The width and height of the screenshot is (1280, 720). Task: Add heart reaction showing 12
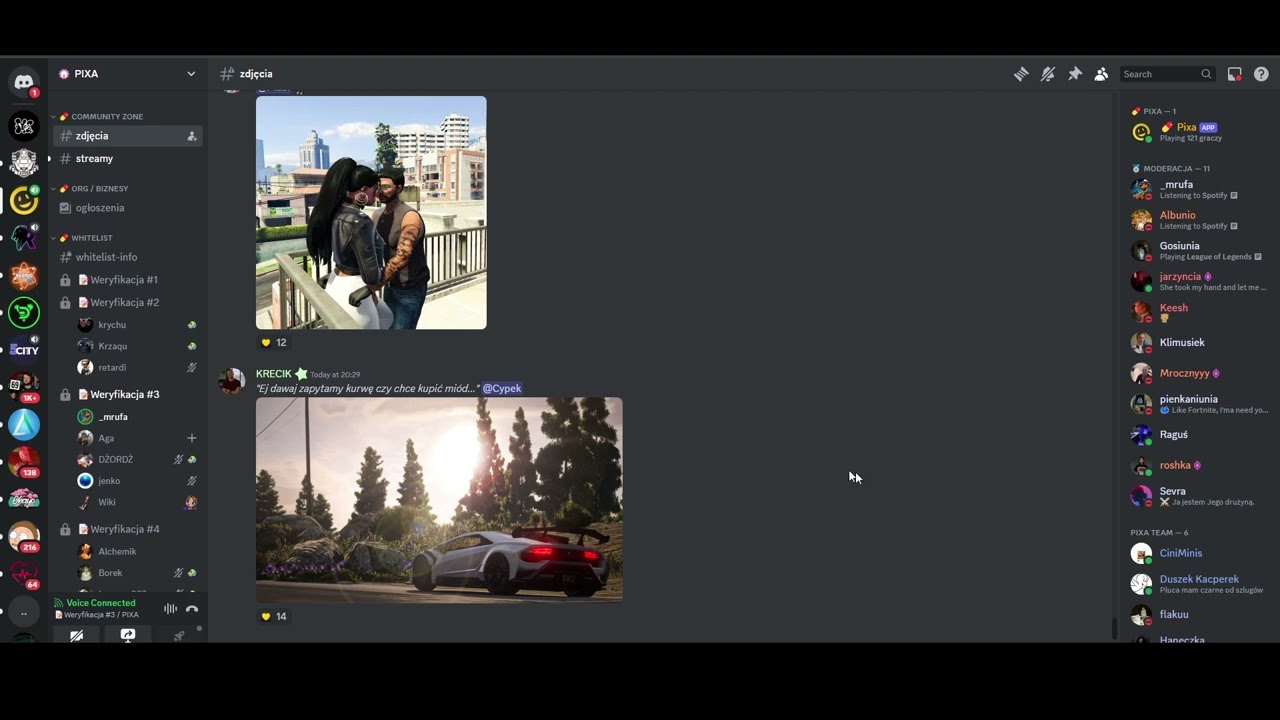(274, 342)
